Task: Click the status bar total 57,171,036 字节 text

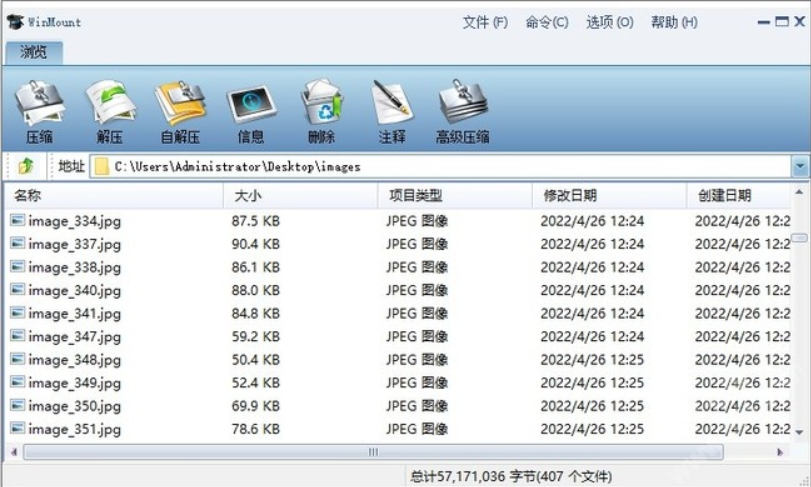Action: (x=511, y=476)
